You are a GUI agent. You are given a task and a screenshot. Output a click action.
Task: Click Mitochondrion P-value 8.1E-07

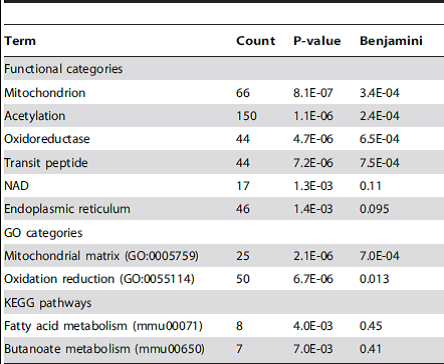[313, 93]
